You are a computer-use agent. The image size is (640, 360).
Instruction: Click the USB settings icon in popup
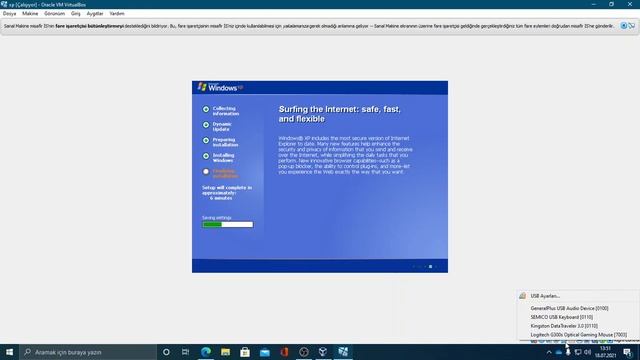point(522,296)
